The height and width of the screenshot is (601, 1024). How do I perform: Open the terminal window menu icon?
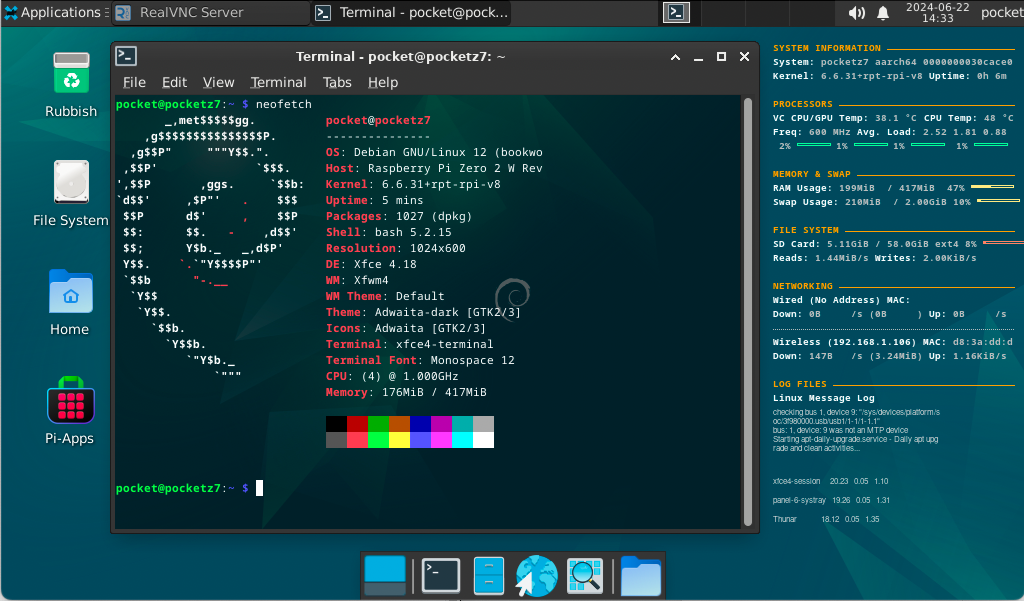[126, 56]
